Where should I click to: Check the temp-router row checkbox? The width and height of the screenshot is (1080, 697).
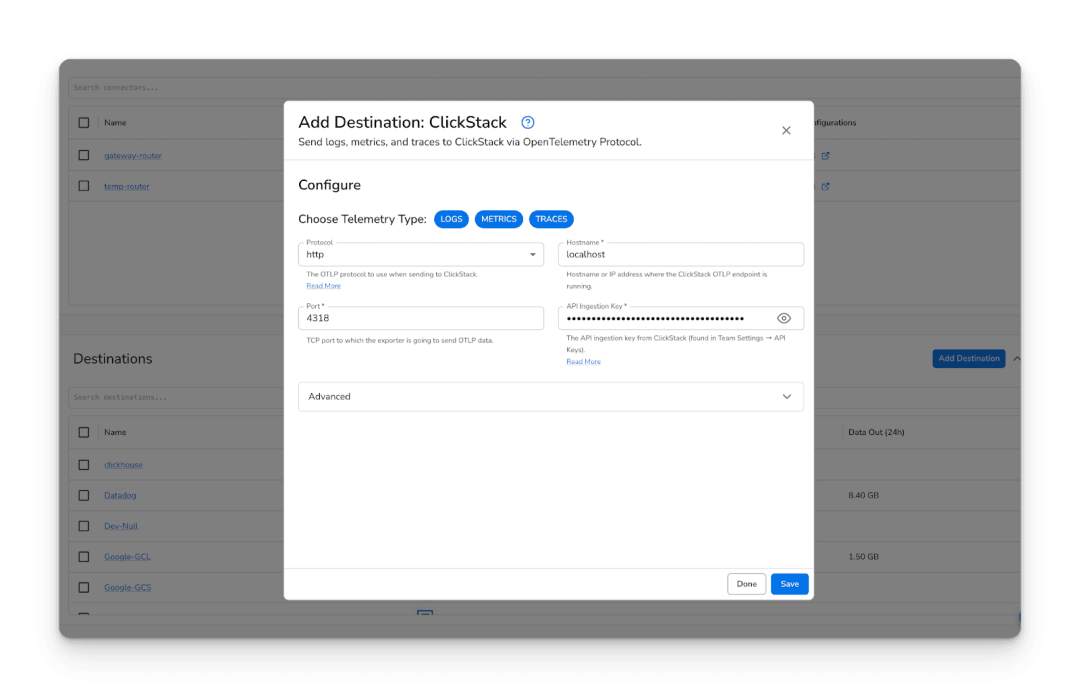(84, 186)
